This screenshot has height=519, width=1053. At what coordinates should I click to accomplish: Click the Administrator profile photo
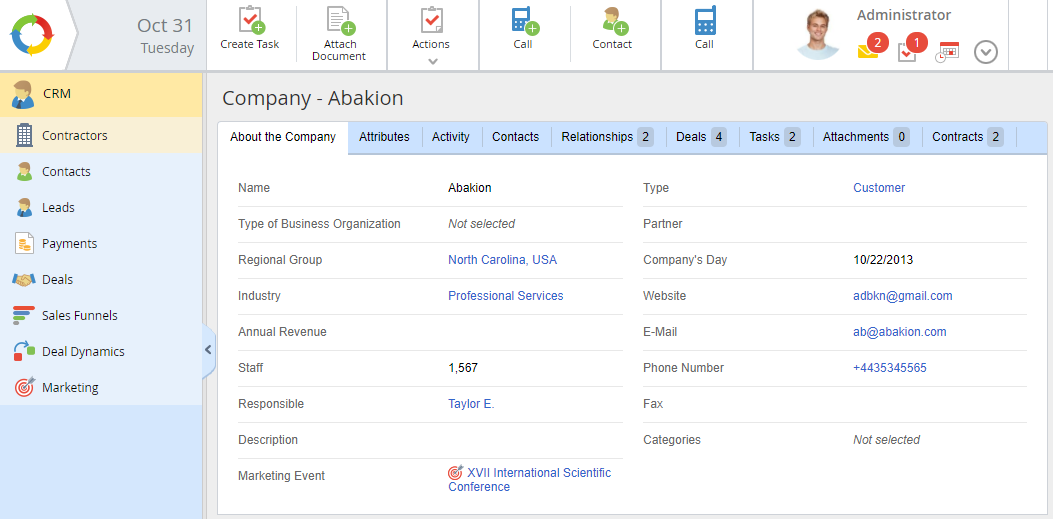818,35
